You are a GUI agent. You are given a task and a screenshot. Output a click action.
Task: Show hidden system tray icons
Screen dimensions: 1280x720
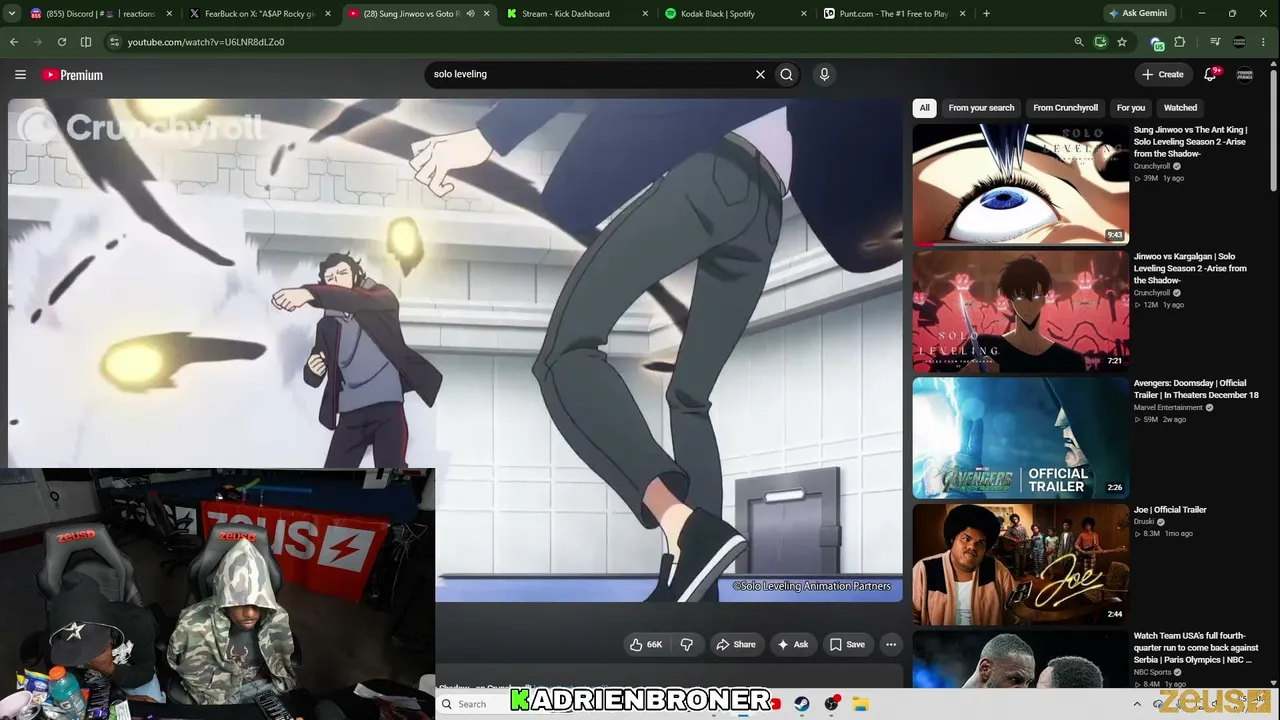click(x=1137, y=704)
